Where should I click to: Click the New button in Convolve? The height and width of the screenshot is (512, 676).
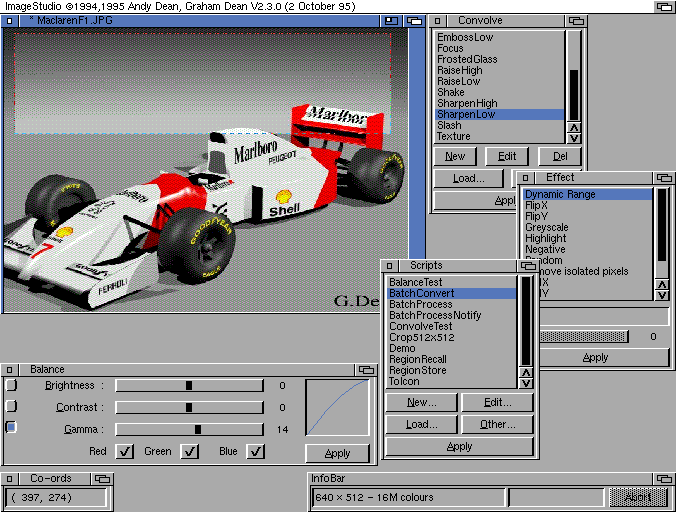(x=455, y=156)
